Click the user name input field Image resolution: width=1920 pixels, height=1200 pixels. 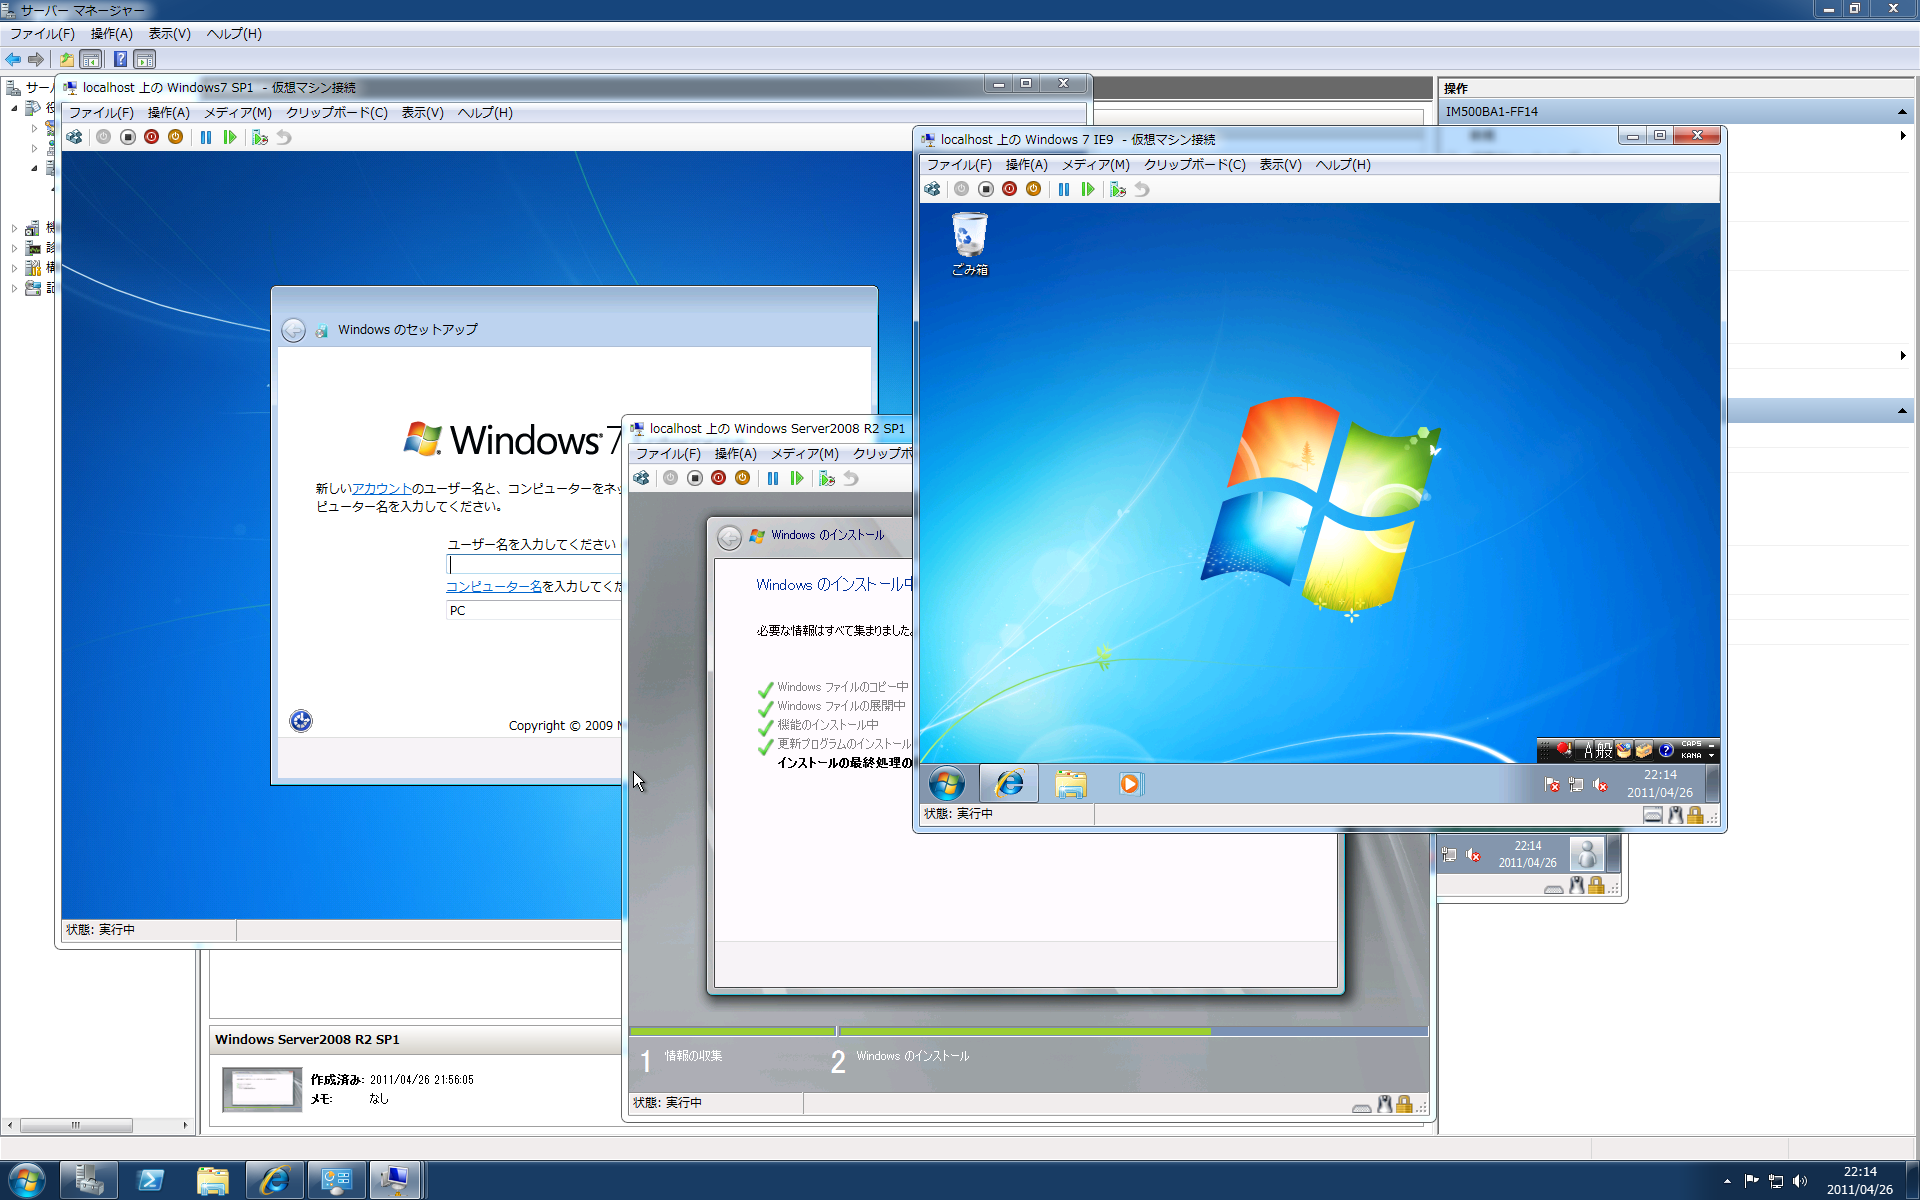[534, 565]
